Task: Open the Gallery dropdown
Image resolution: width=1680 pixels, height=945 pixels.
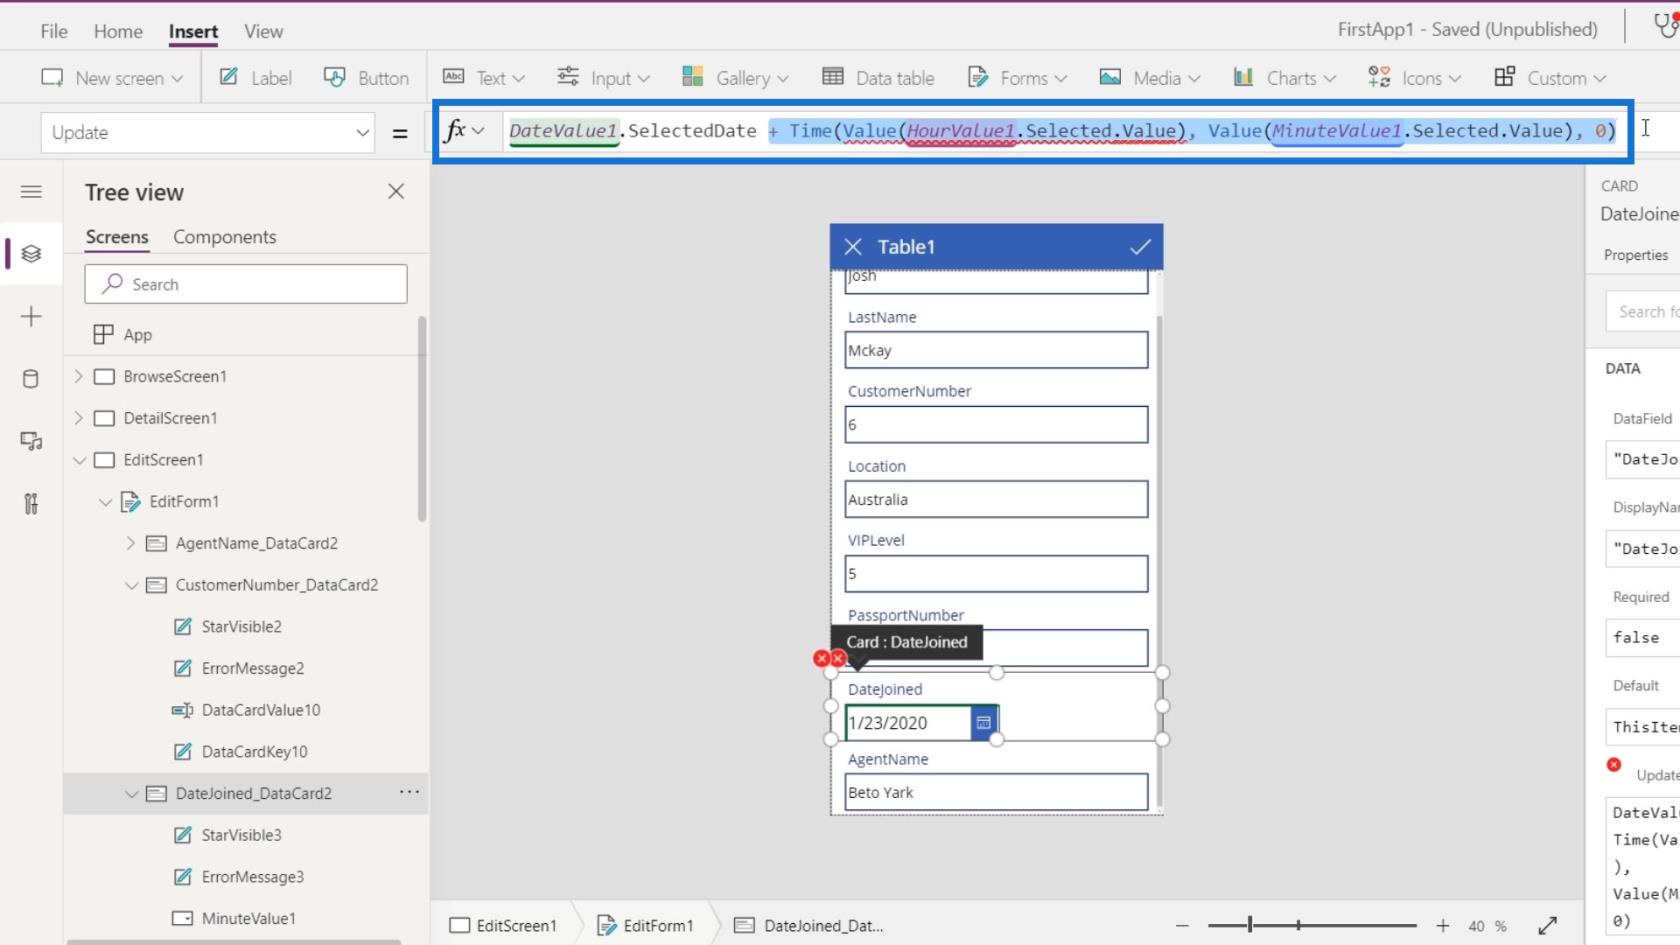Action: 735,78
